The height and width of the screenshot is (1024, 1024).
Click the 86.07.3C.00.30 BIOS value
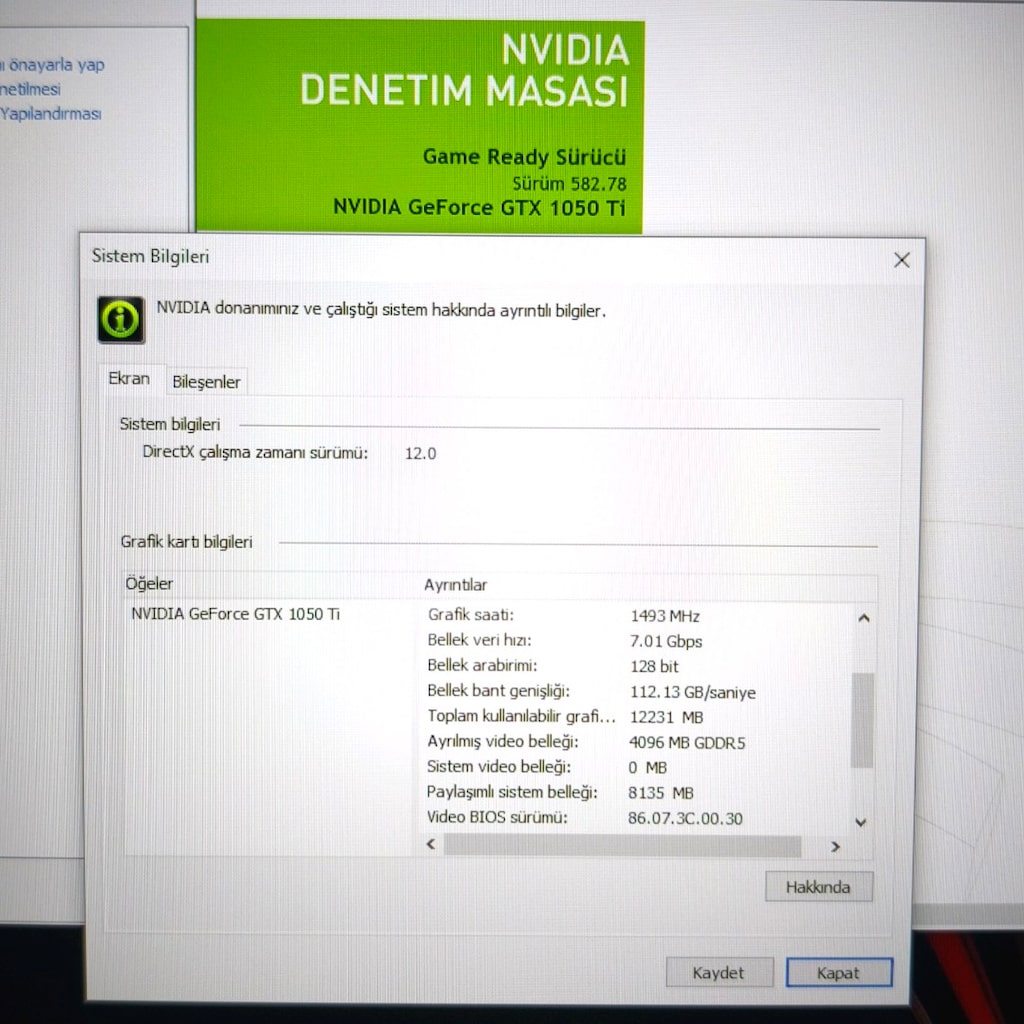point(685,818)
